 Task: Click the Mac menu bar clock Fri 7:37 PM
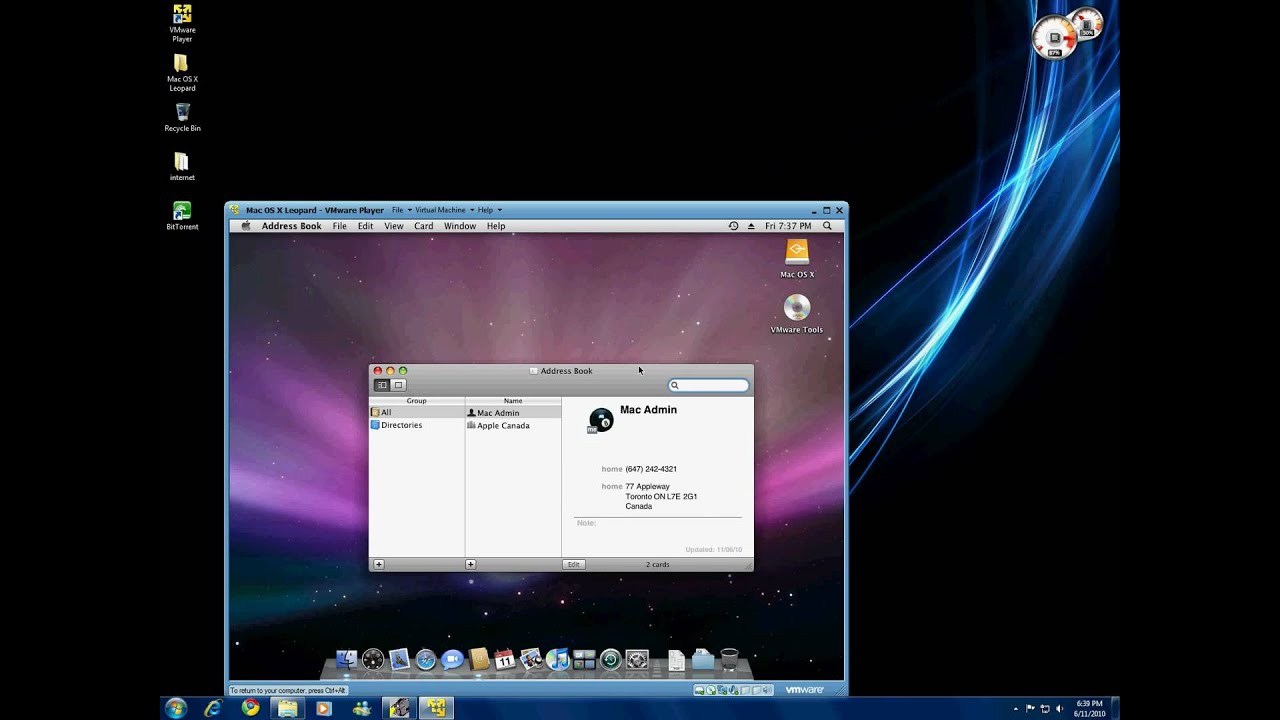tap(788, 226)
